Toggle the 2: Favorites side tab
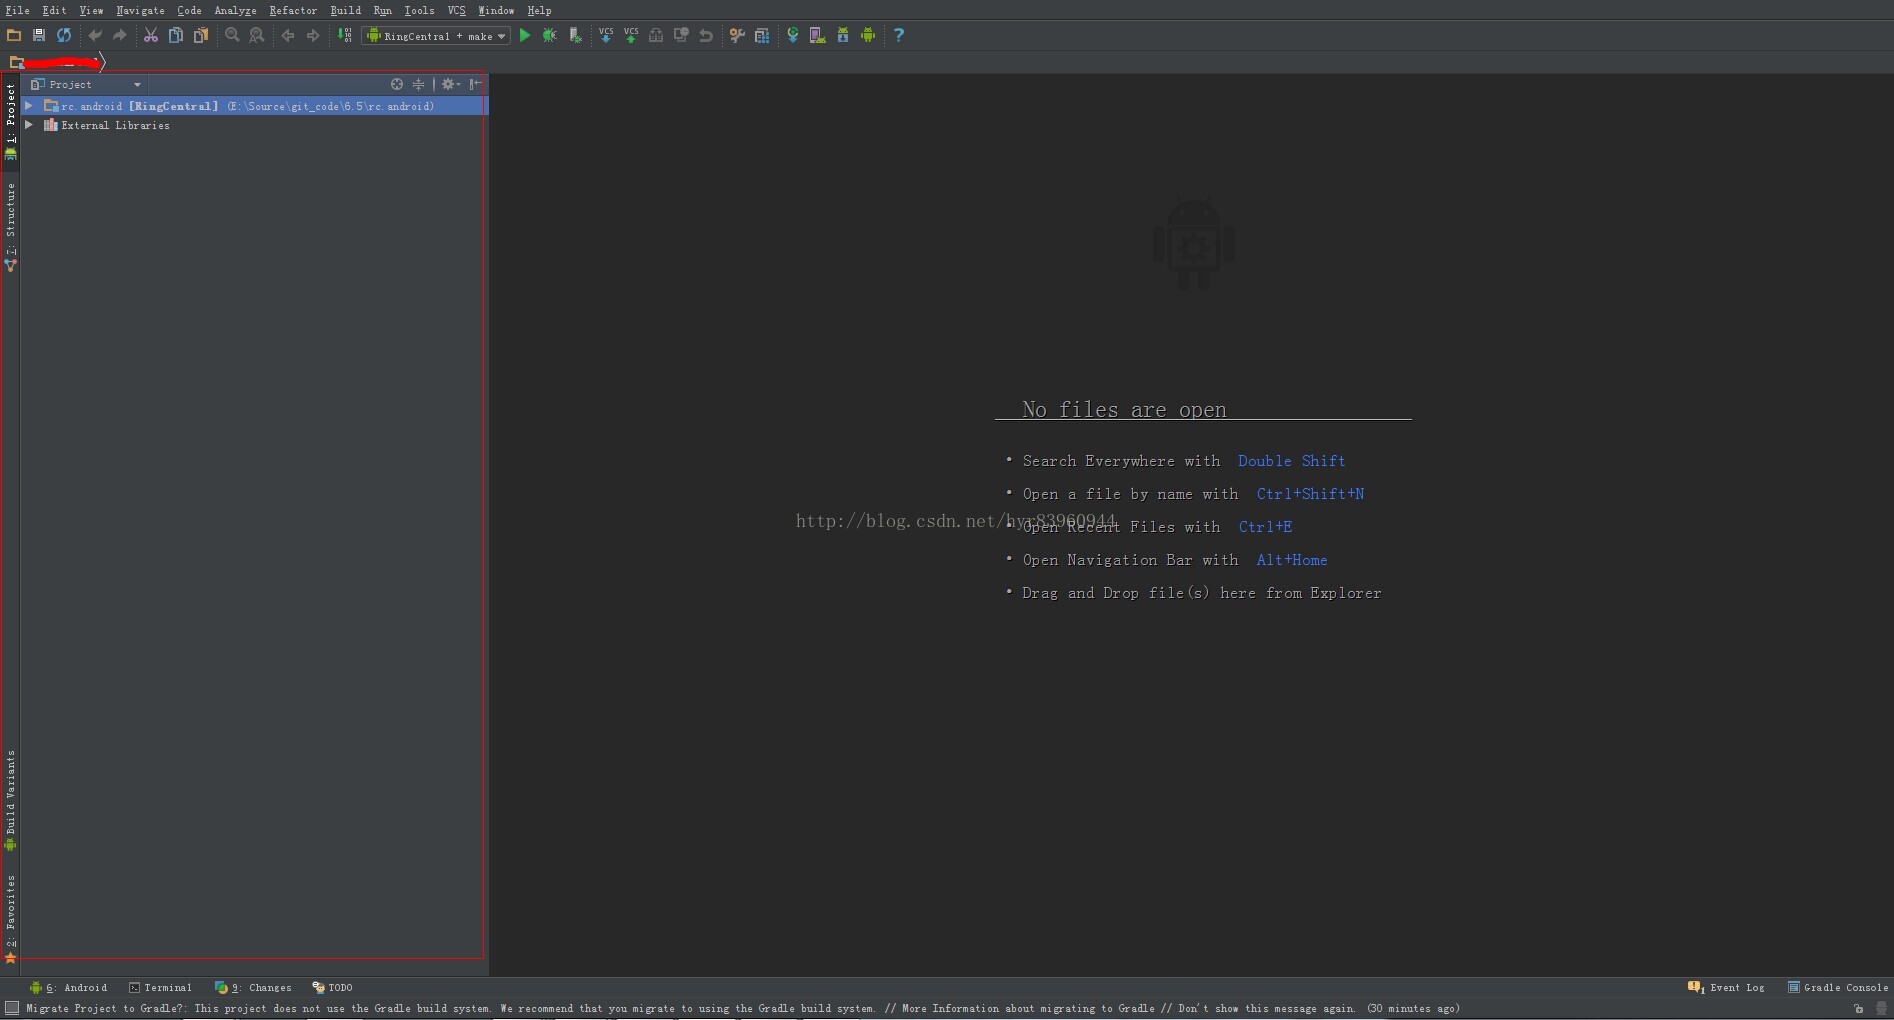This screenshot has width=1894, height=1020. point(11,918)
